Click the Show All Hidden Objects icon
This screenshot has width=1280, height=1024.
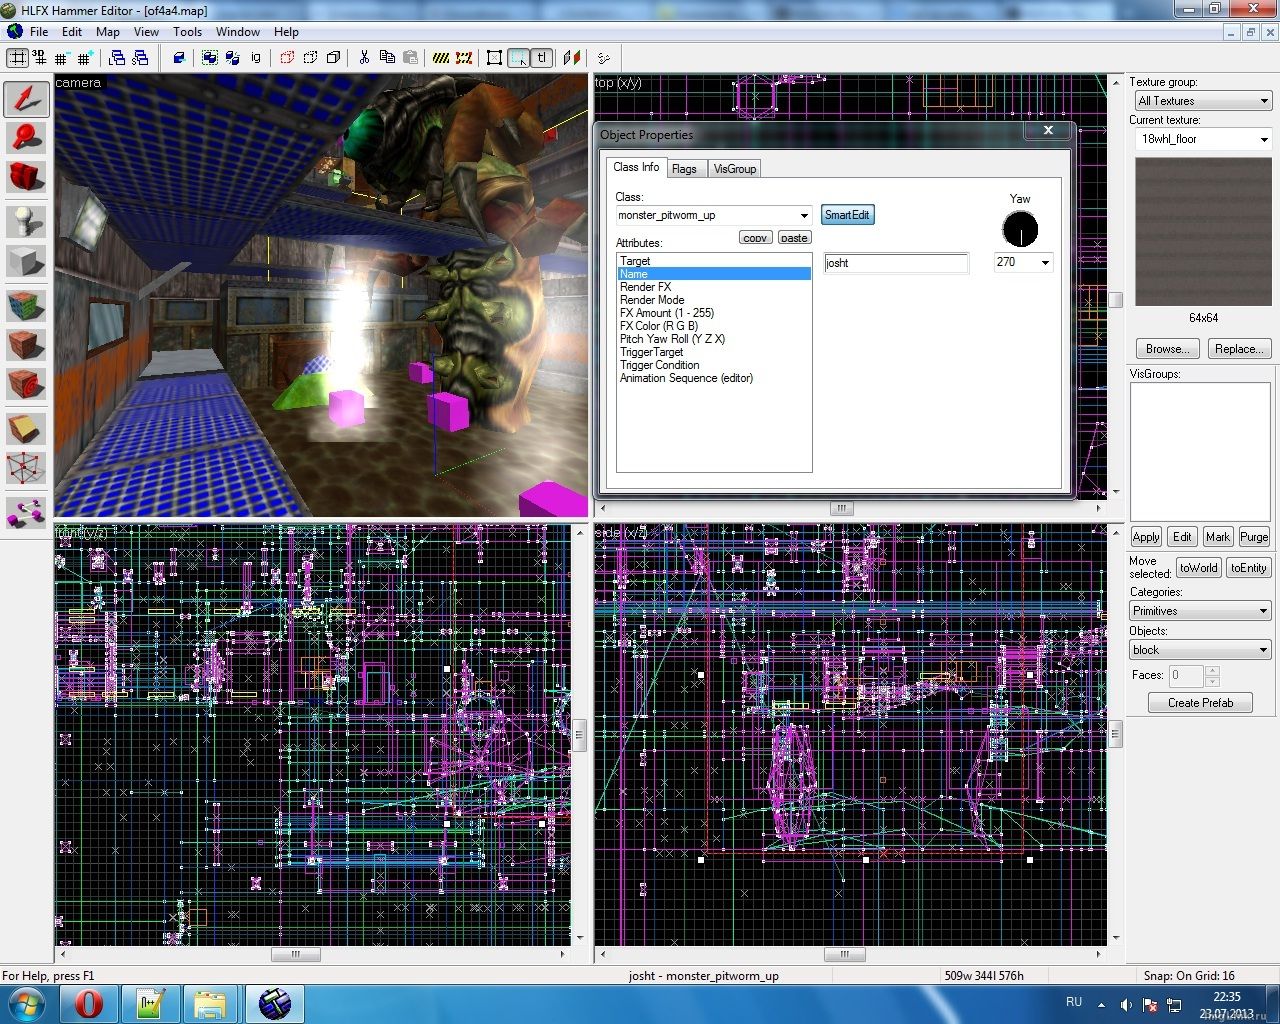(x=333, y=58)
